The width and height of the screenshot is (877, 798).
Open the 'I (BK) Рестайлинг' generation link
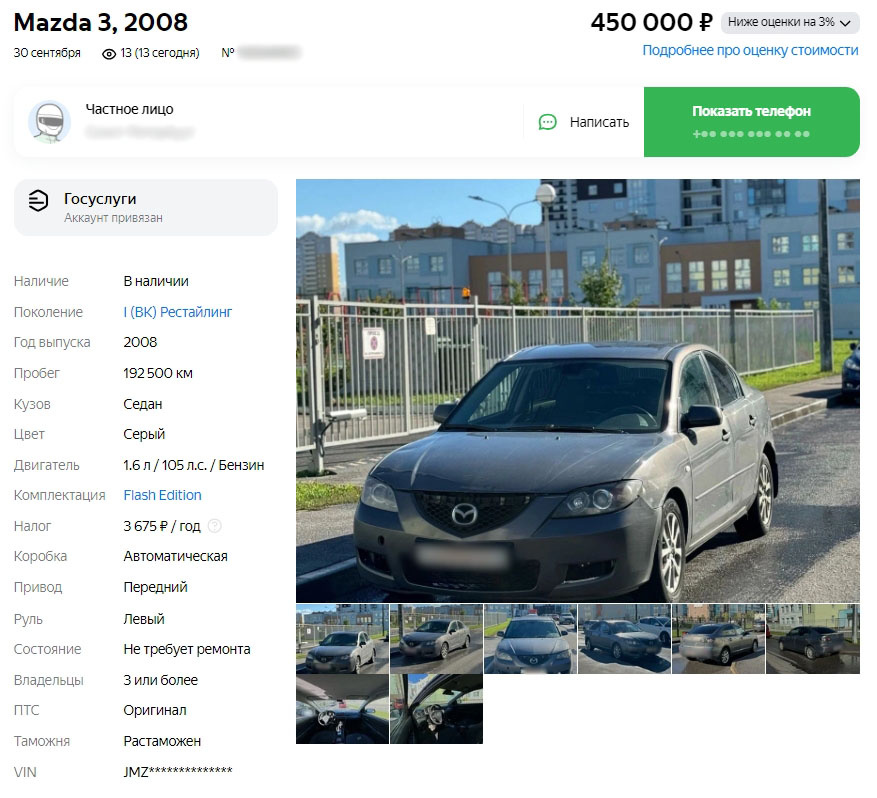tap(177, 312)
